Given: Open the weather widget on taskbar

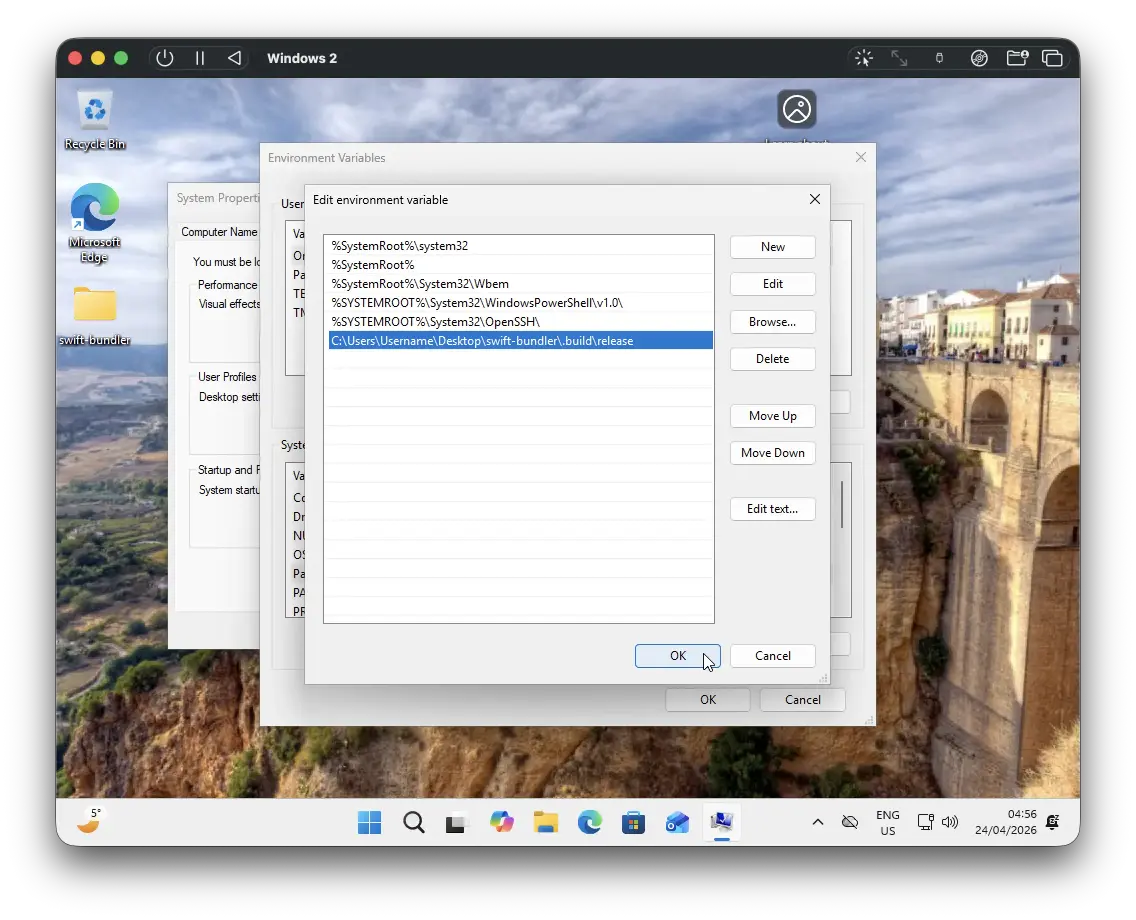Looking at the screenshot, I should point(90,821).
